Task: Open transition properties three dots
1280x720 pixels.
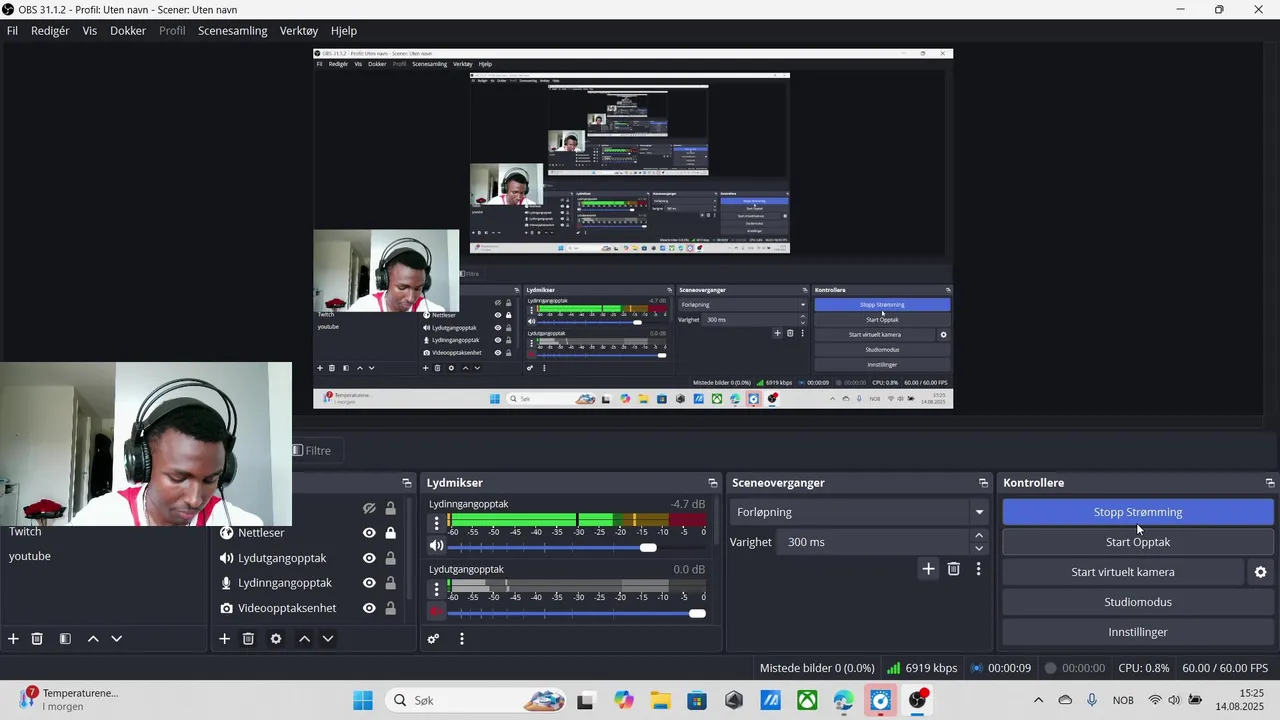Action: pos(978,569)
